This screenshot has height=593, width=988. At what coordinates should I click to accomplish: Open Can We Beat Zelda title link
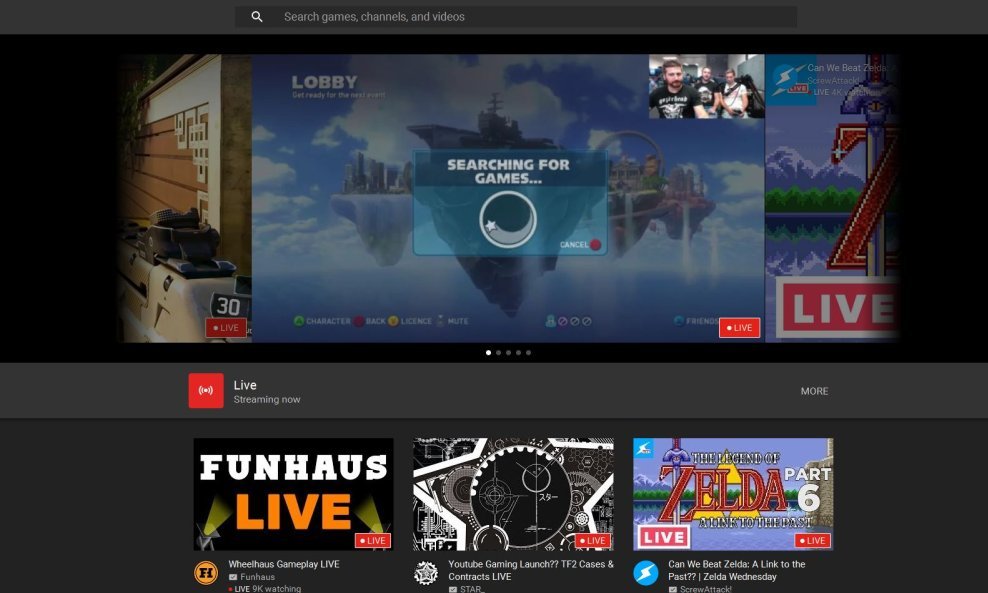pyautogui.click(x=737, y=570)
